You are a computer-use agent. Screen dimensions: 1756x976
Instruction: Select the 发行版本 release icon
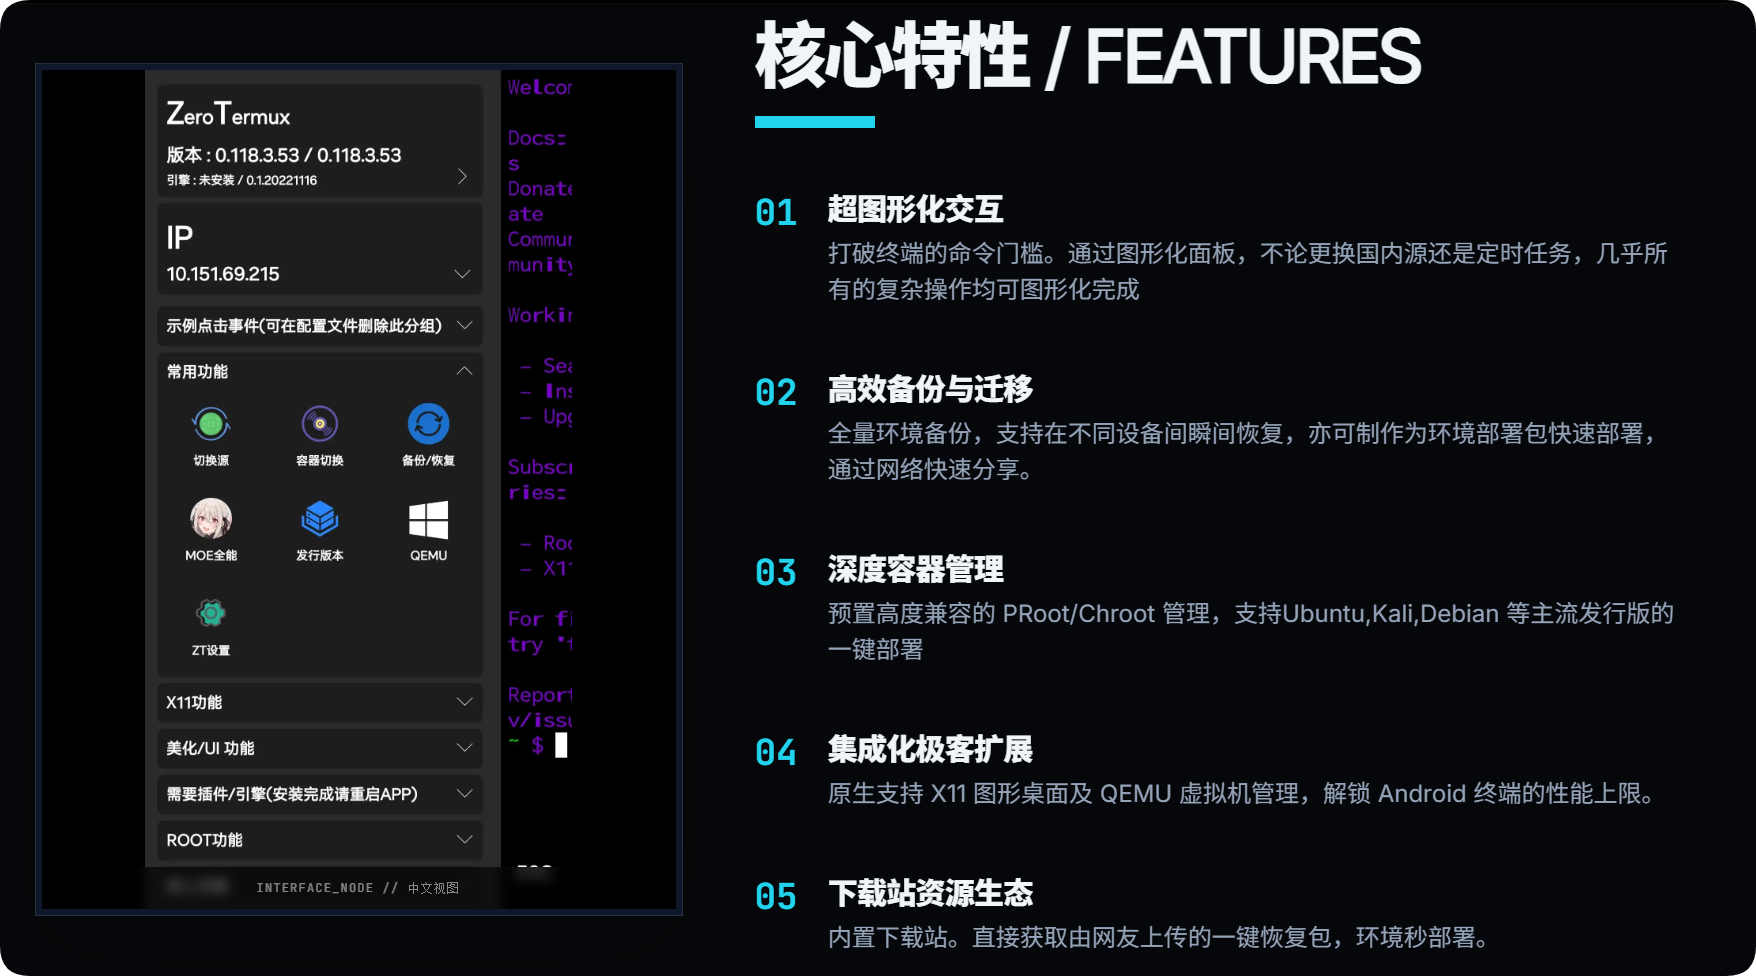pyautogui.click(x=319, y=519)
